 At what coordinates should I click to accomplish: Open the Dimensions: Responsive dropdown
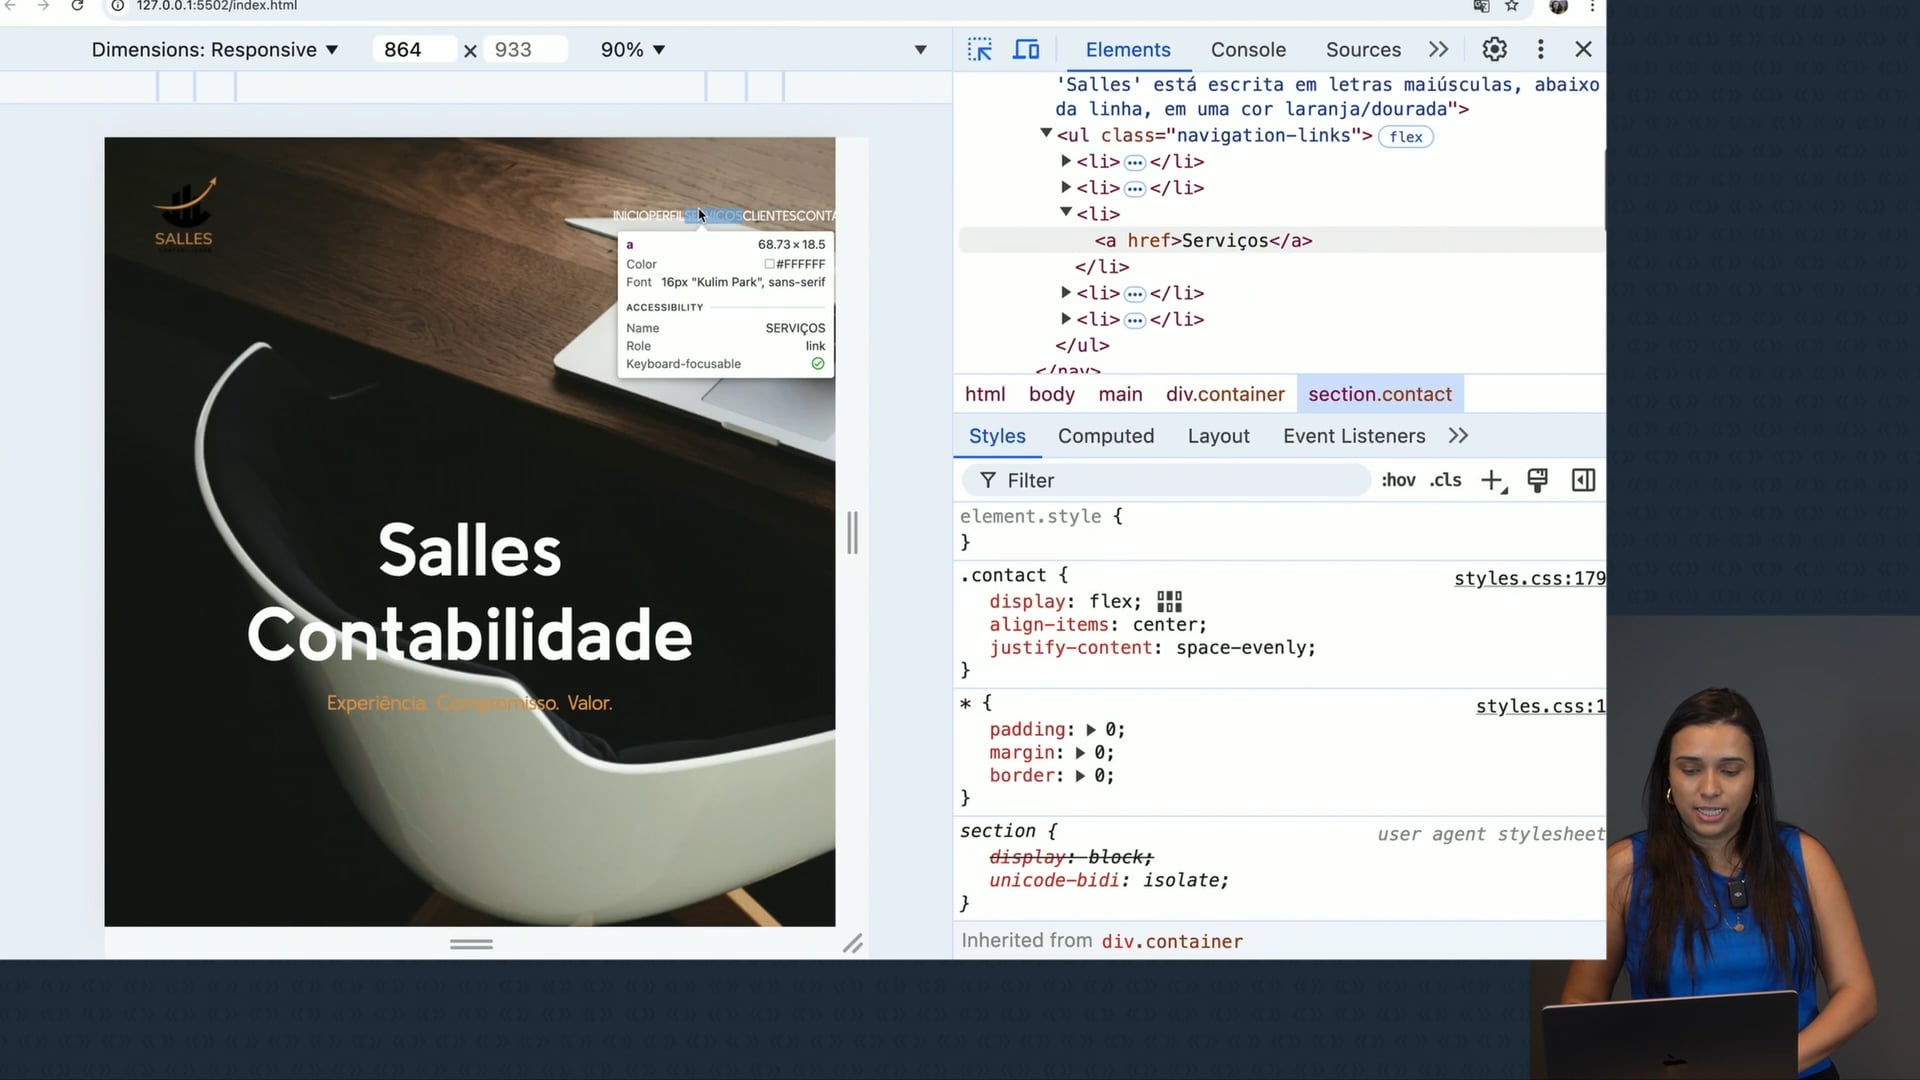[x=214, y=50]
